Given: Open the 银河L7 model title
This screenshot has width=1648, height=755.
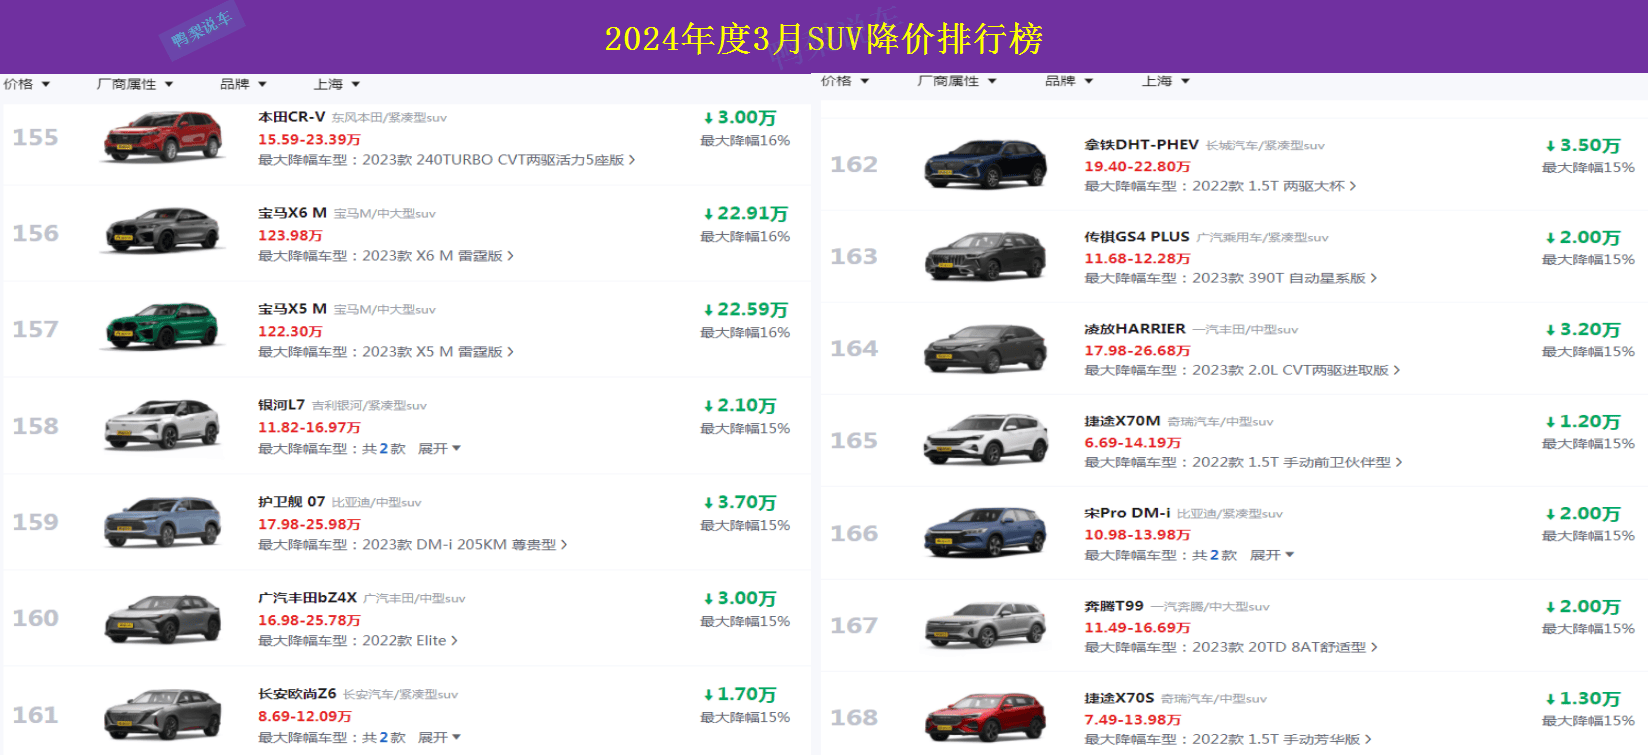Looking at the screenshot, I should click(281, 405).
